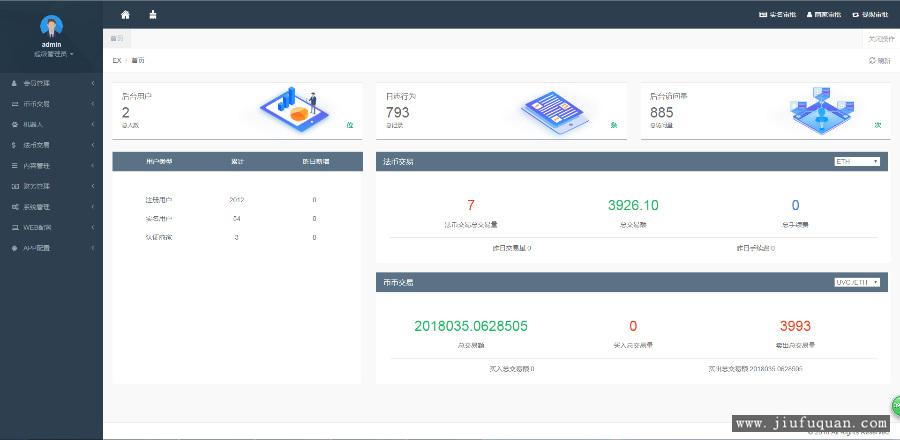900x440 pixels.
Task: Open the UVC/ETH trading pair dropdown
Action: click(857, 283)
